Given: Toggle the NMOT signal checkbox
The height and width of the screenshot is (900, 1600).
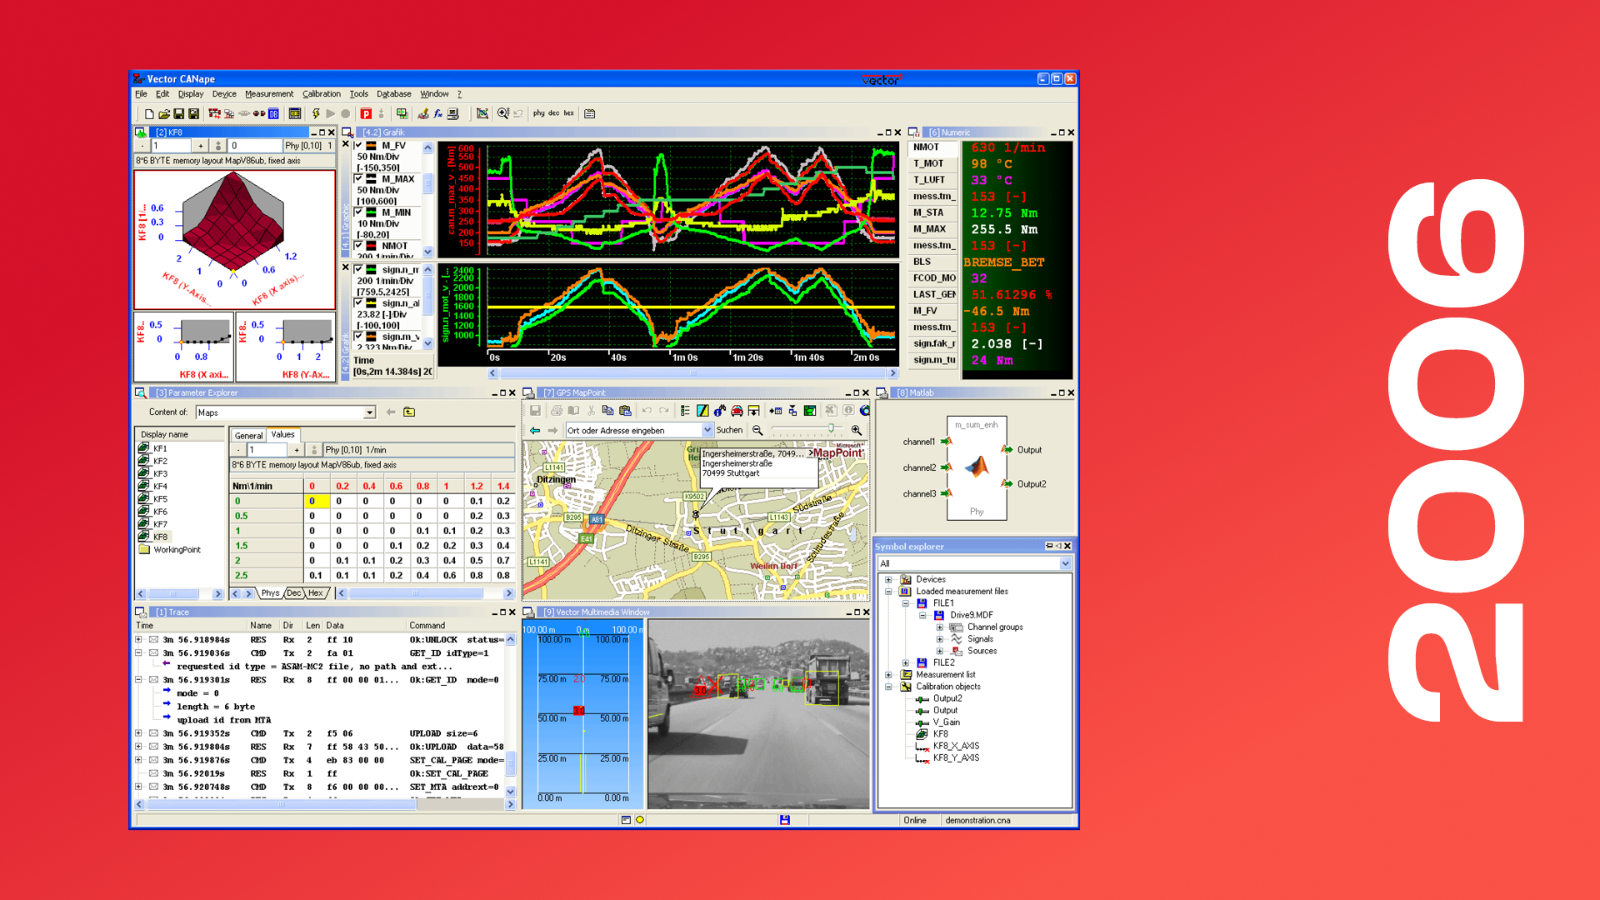Looking at the screenshot, I should (359, 245).
